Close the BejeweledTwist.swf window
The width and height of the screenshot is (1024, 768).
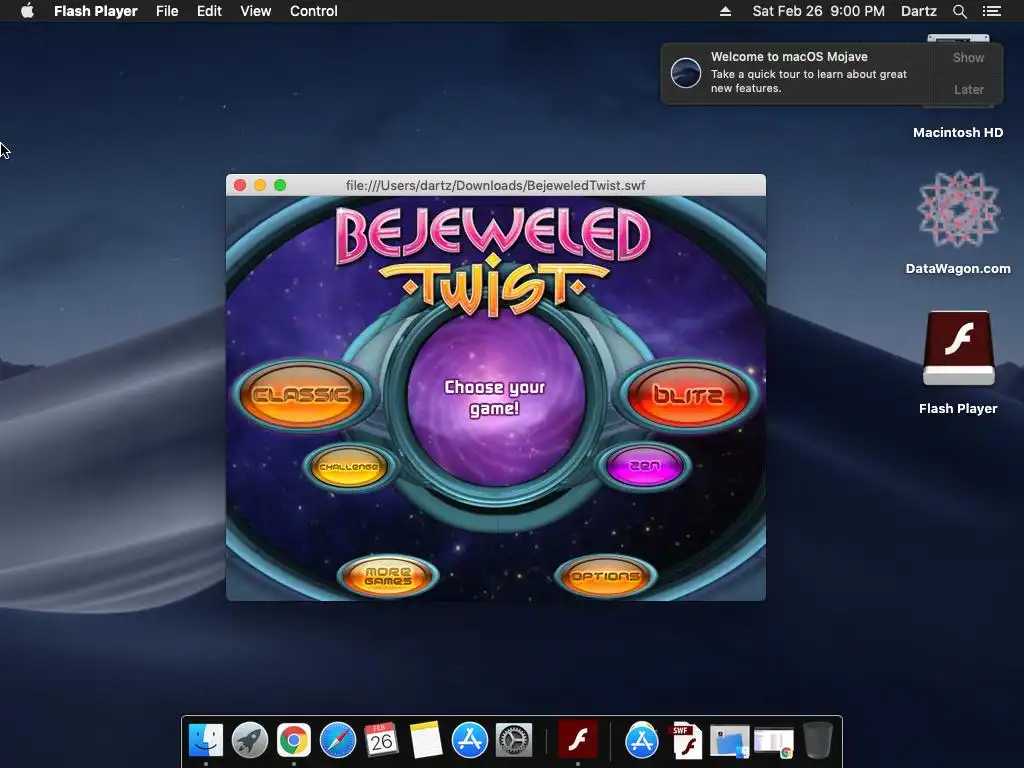[240, 185]
